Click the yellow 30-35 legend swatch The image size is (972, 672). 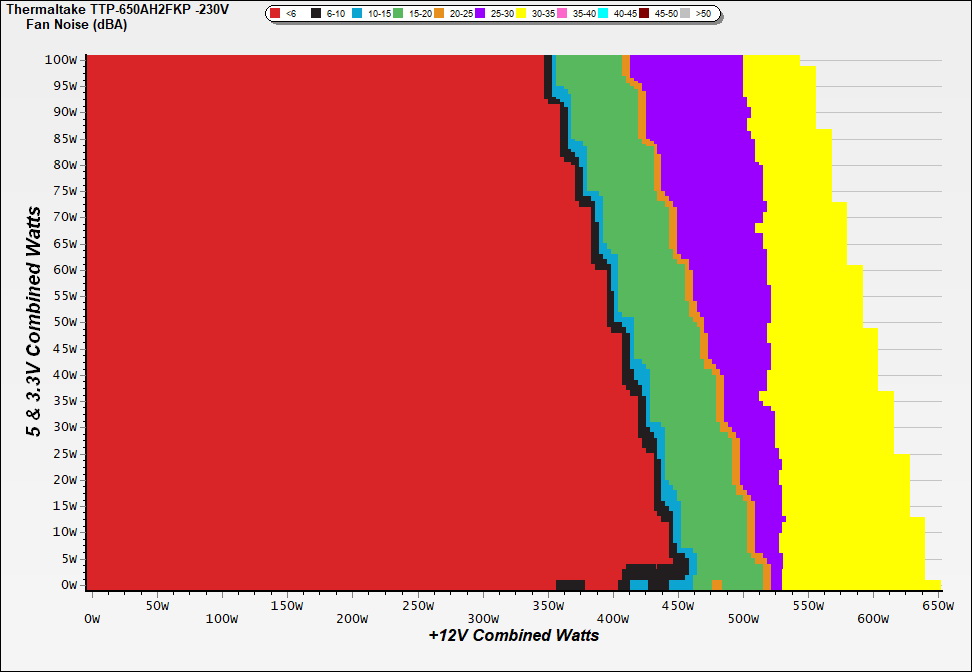pos(522,14)
